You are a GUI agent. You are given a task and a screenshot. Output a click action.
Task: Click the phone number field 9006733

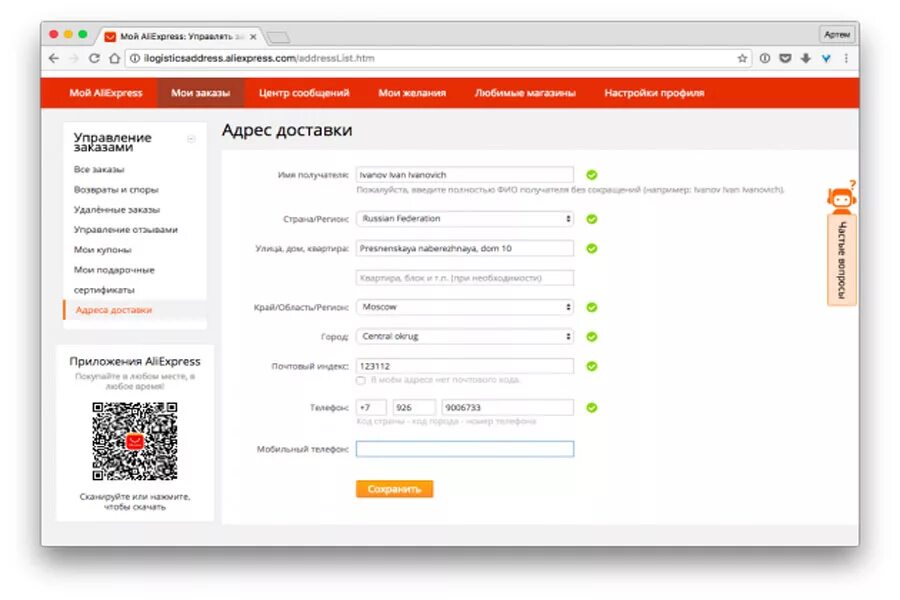[507, 408]
